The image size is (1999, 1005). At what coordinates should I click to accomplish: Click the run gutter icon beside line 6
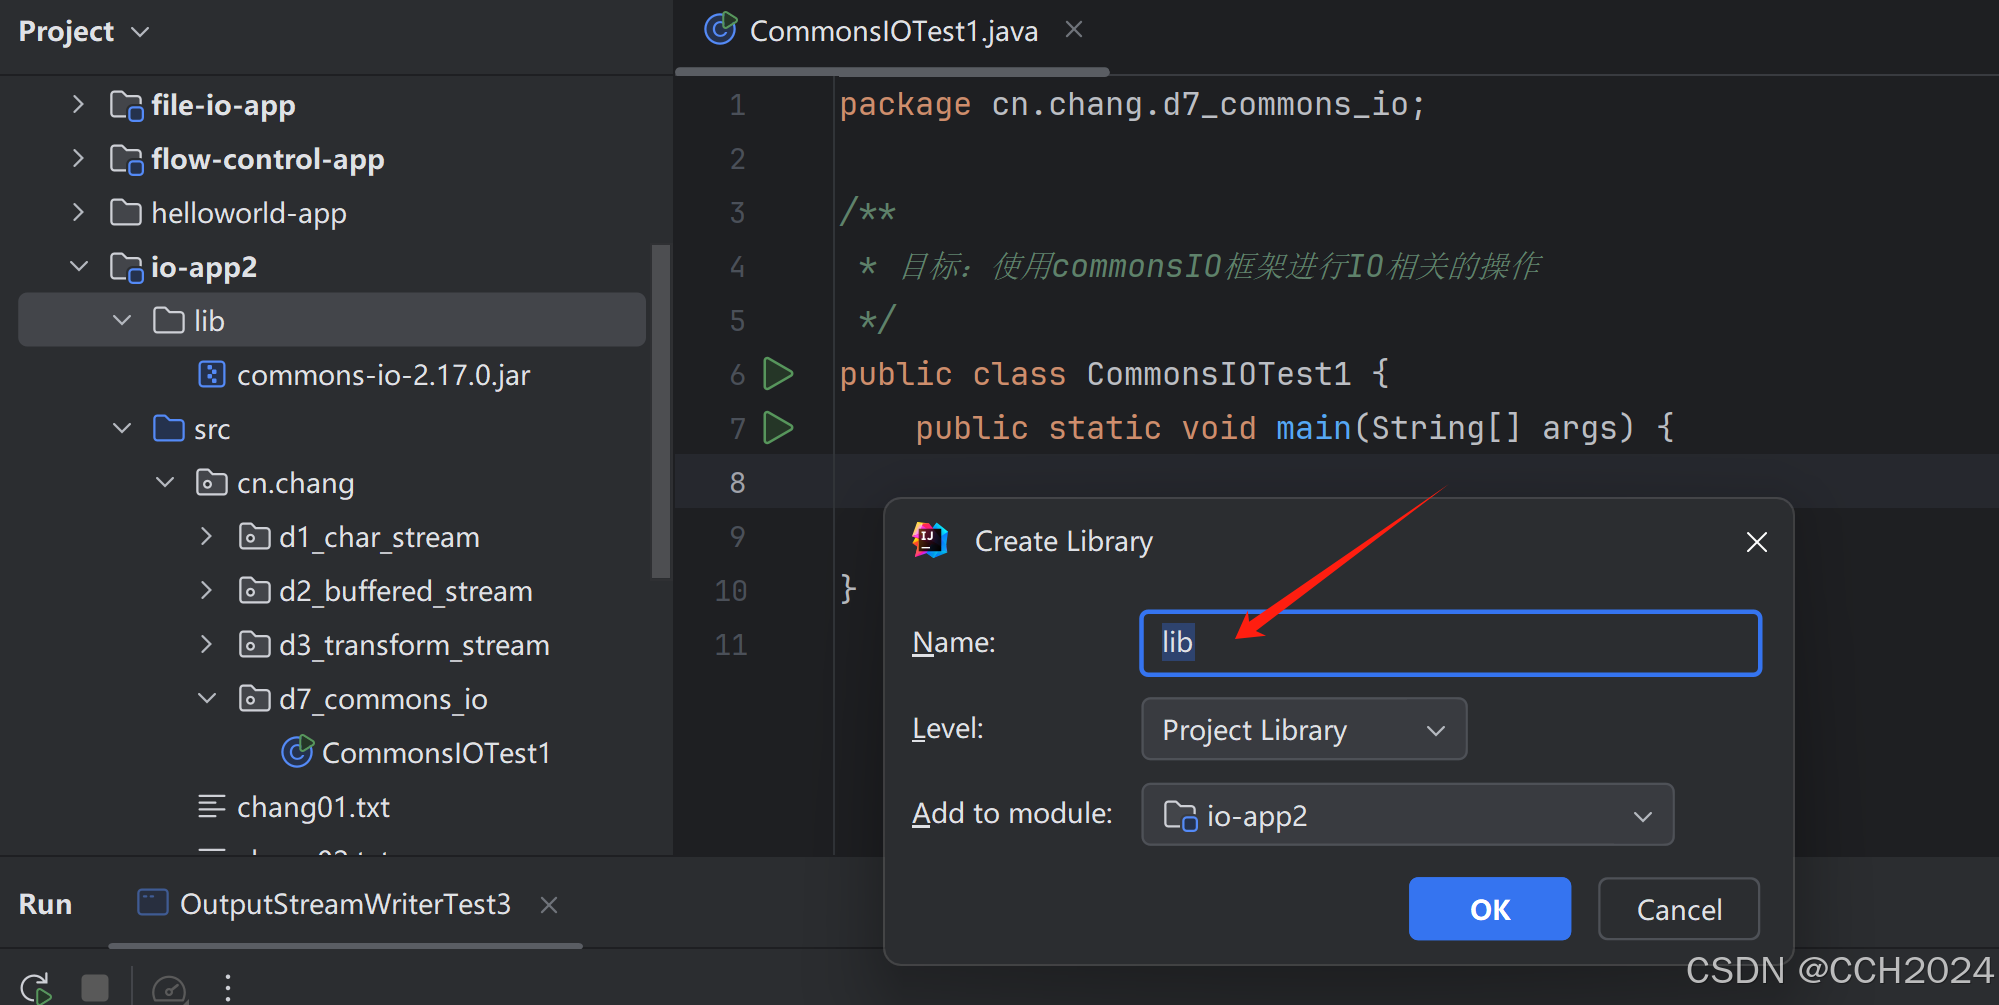pyautogui.click(x=779, y=373)
